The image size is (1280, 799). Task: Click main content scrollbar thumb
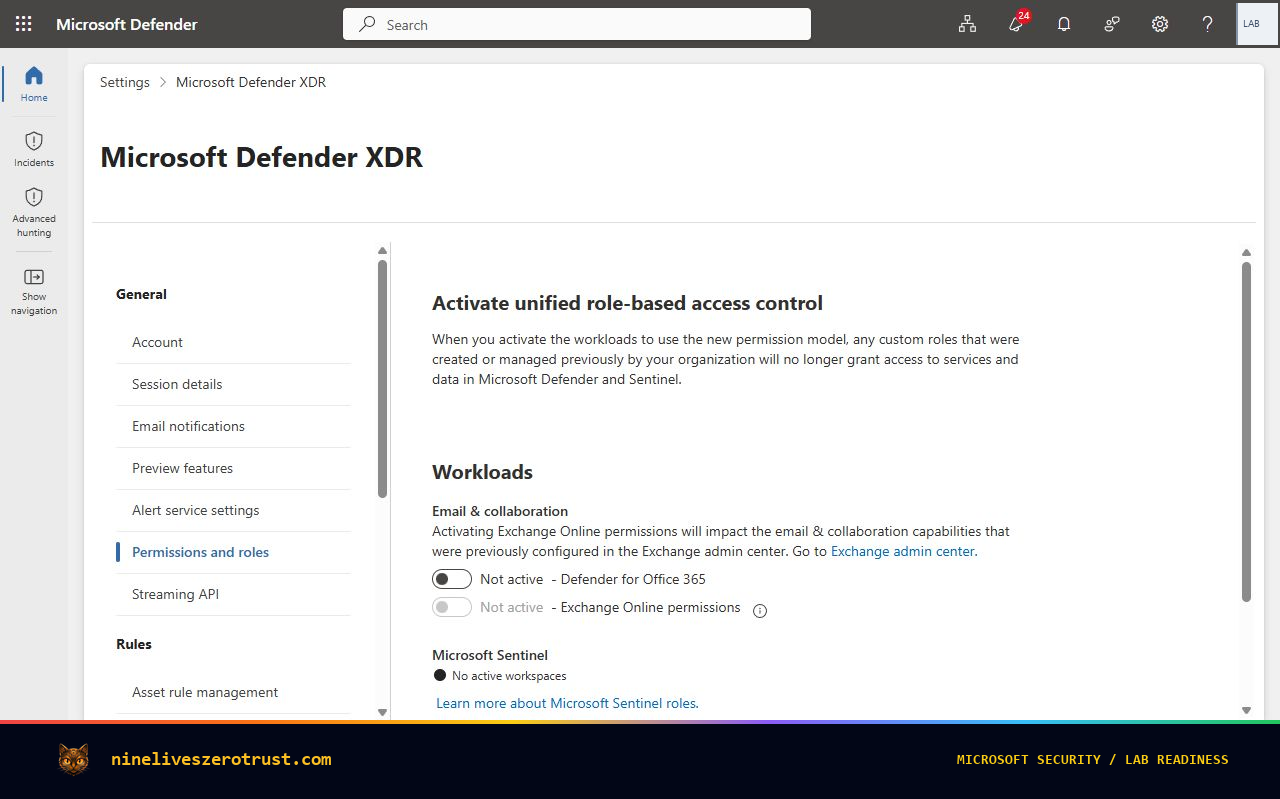1246,432
